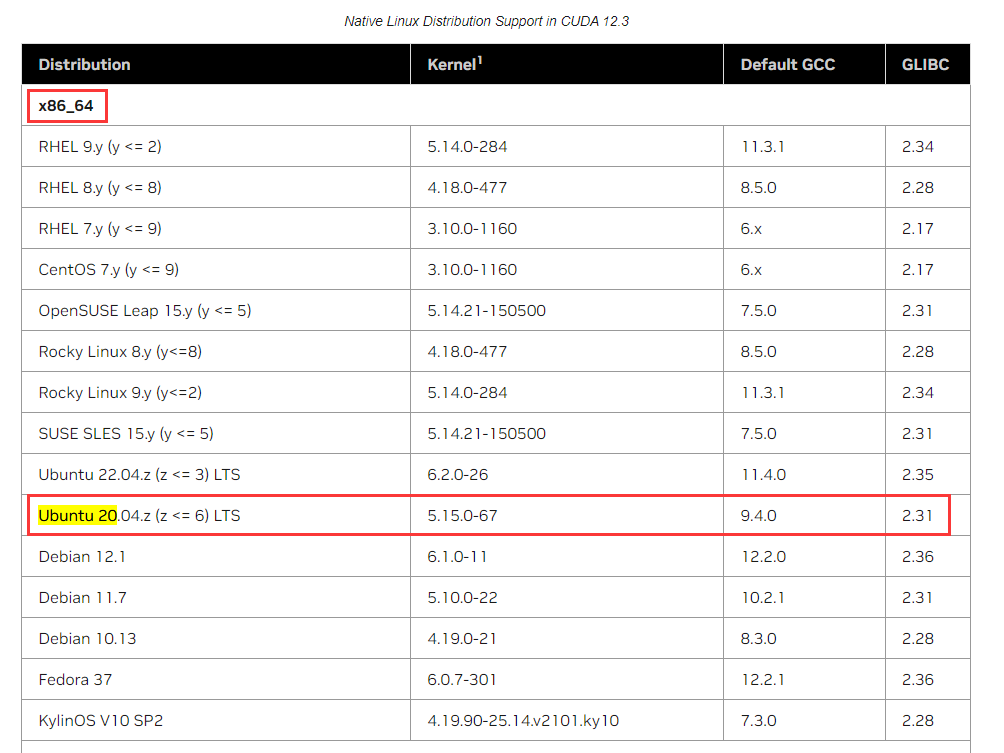Click kernel 5.10.0-22 in Debian 11.7 row
Screen dimensions: 1004x753
pyautogui.click(x=462, y=597)
